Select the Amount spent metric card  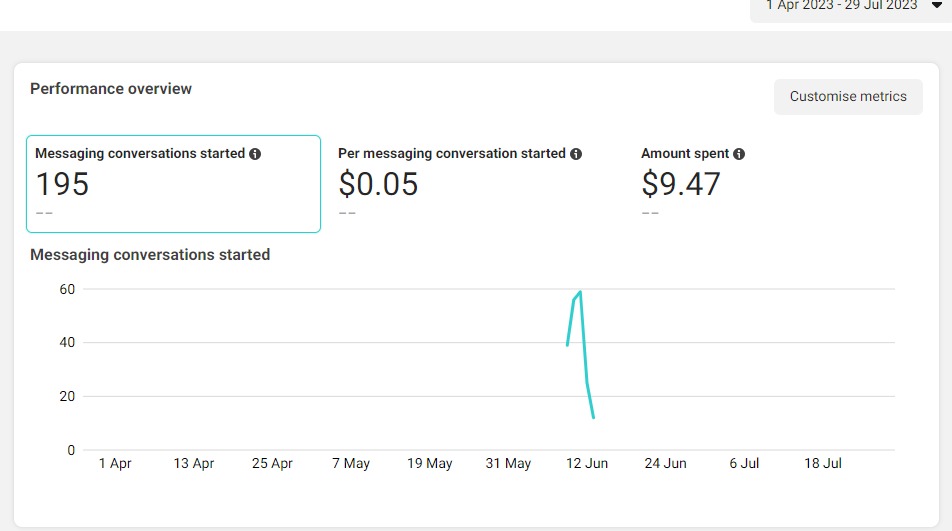780,184
